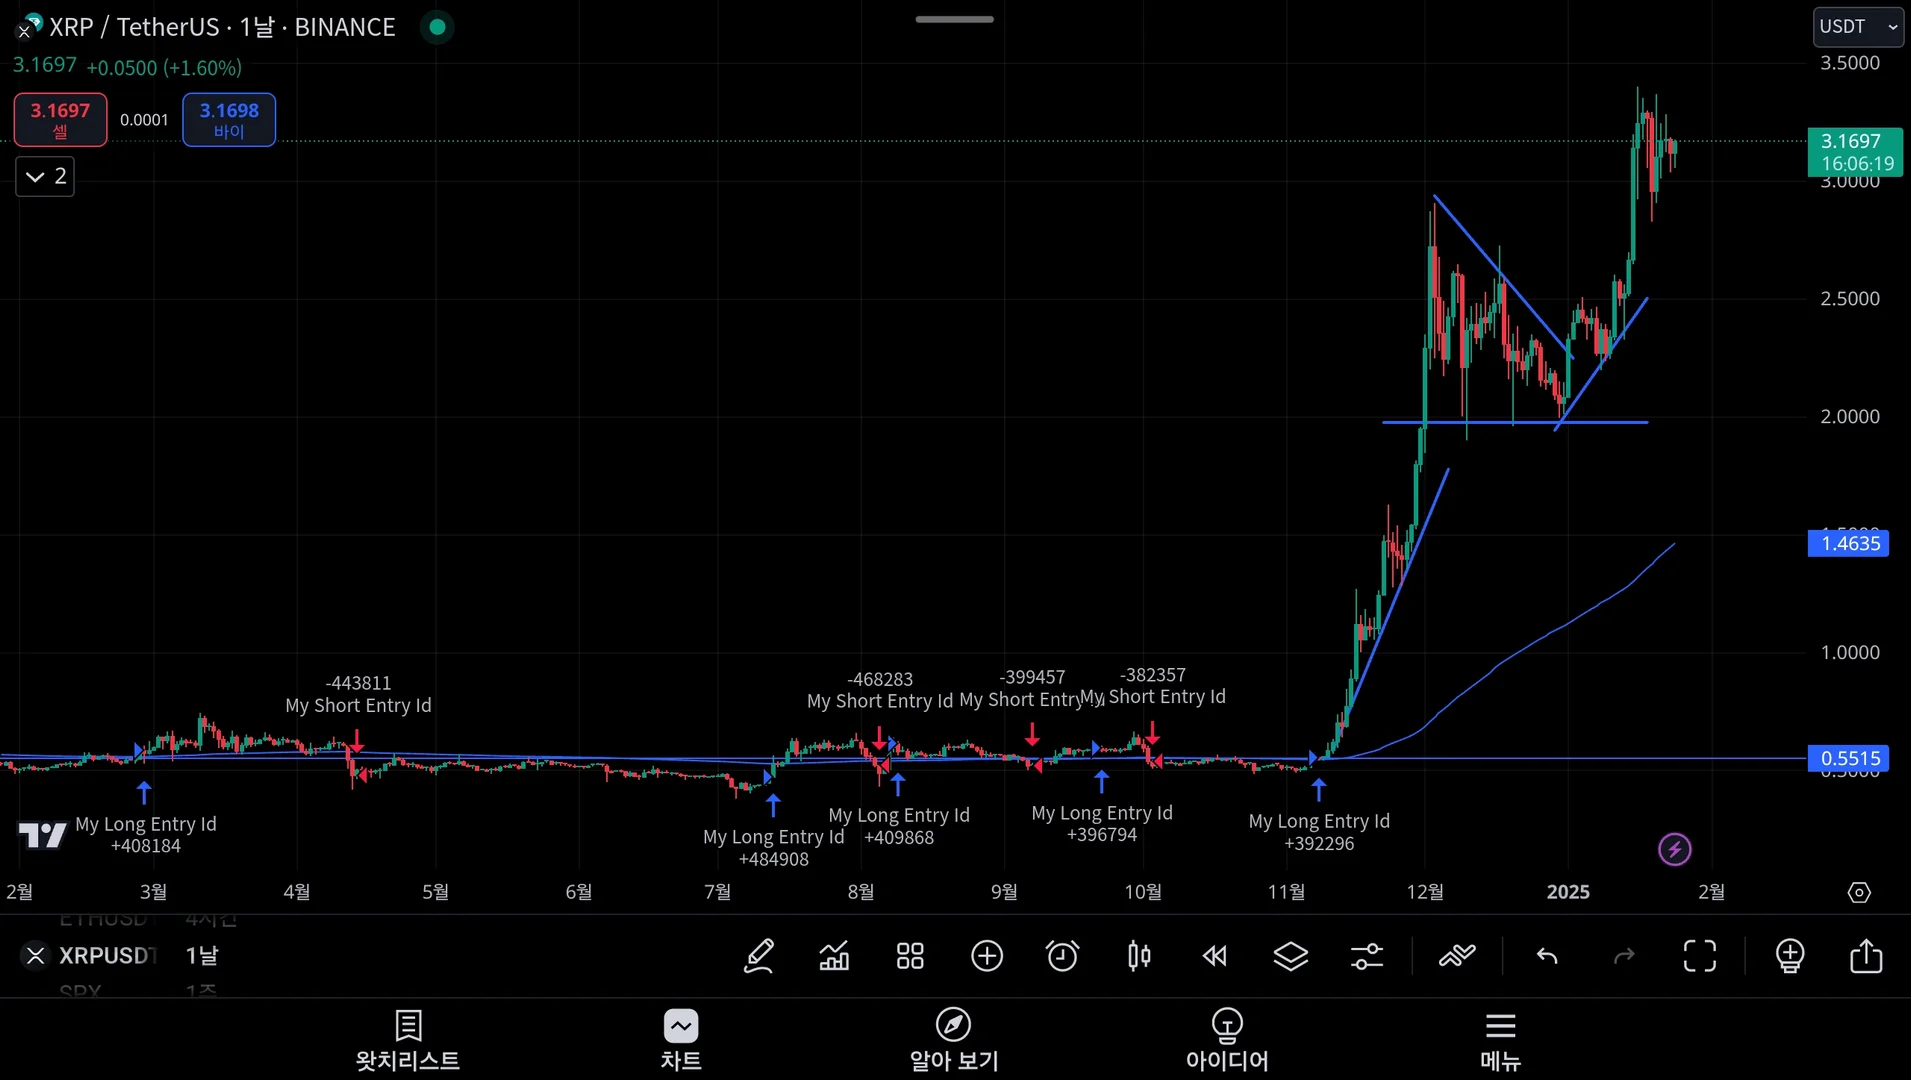Change chart type via candlestick icon
Viewport: 1911px width, 1080px height.
tap(1139, 956)
